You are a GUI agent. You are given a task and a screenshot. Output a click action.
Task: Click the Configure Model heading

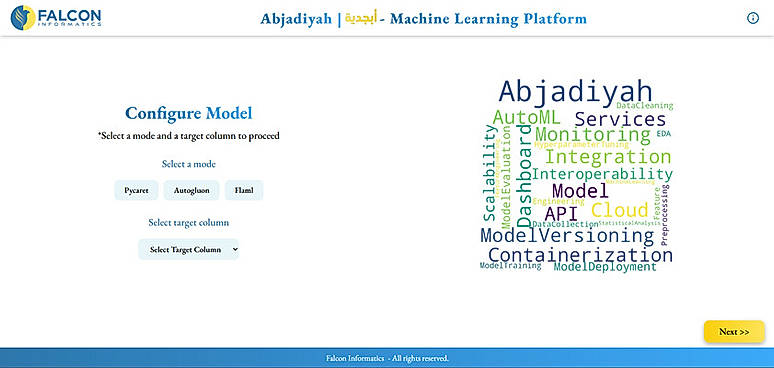189,113
